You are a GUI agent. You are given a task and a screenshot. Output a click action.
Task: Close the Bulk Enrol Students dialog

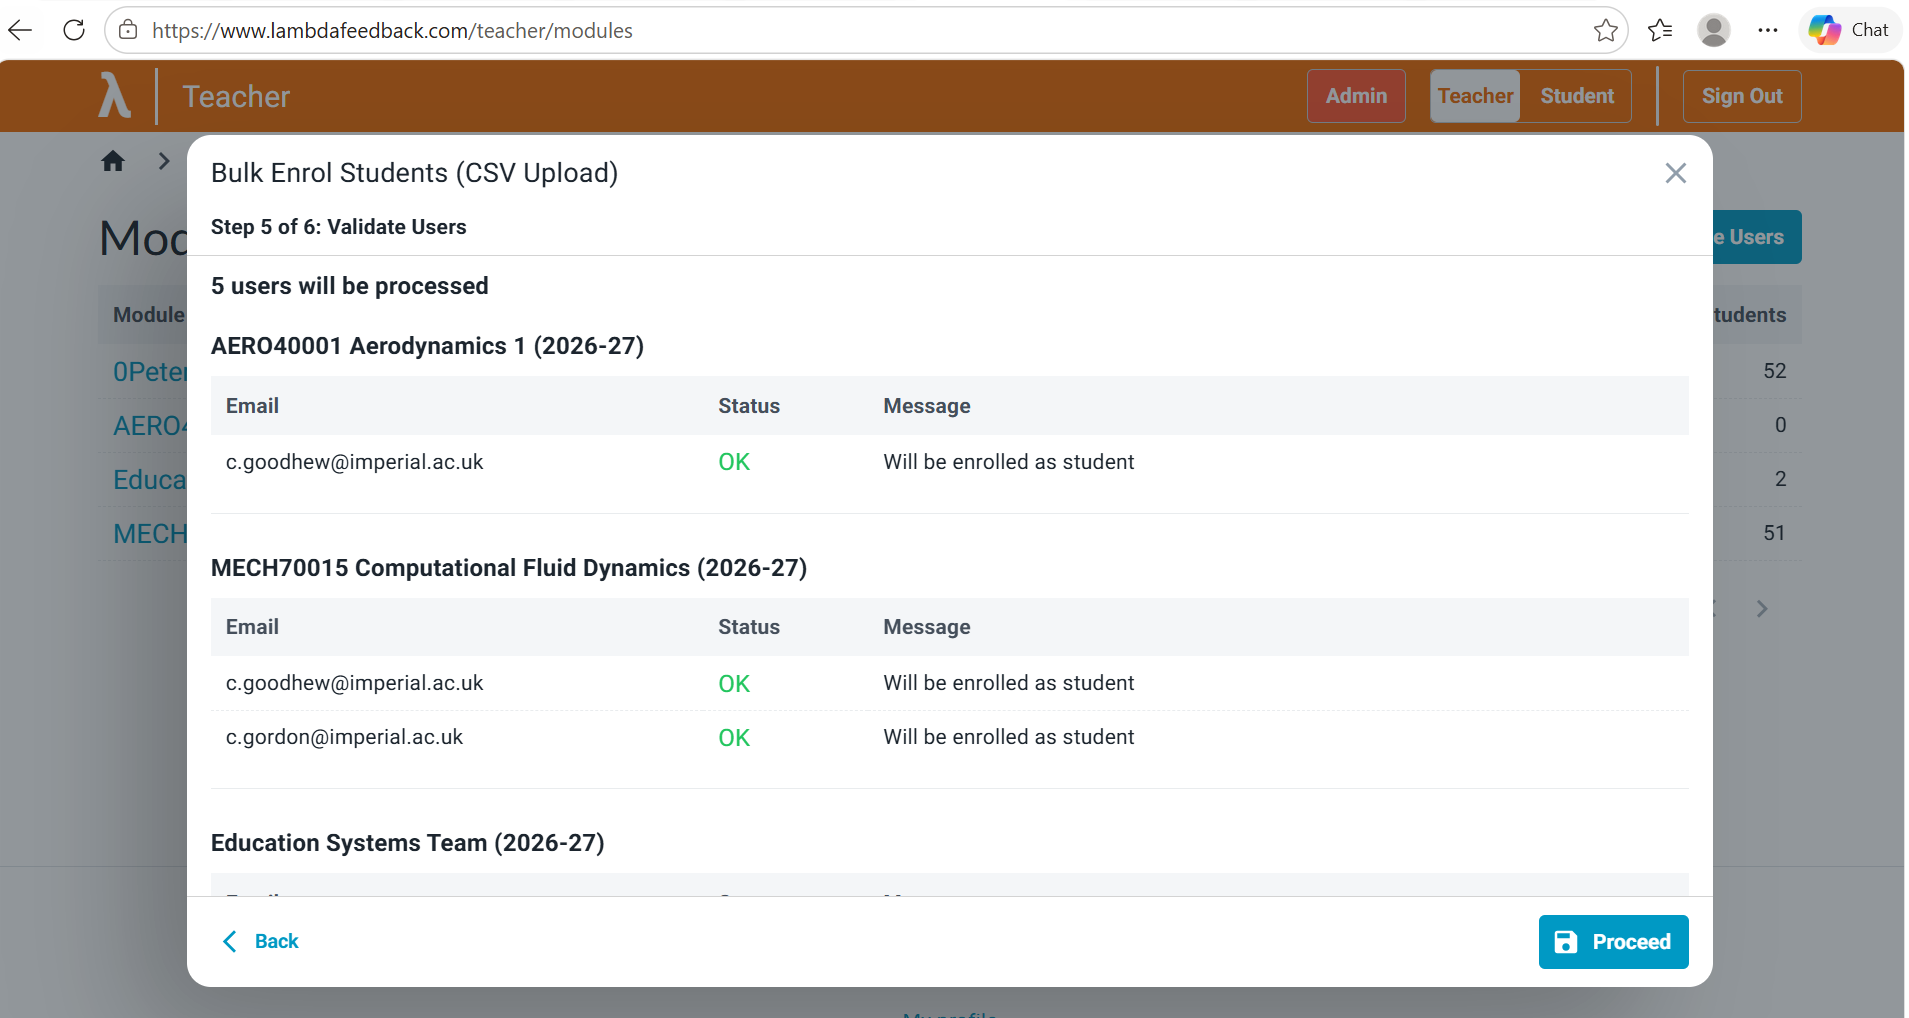click(x=1676, y=173)
